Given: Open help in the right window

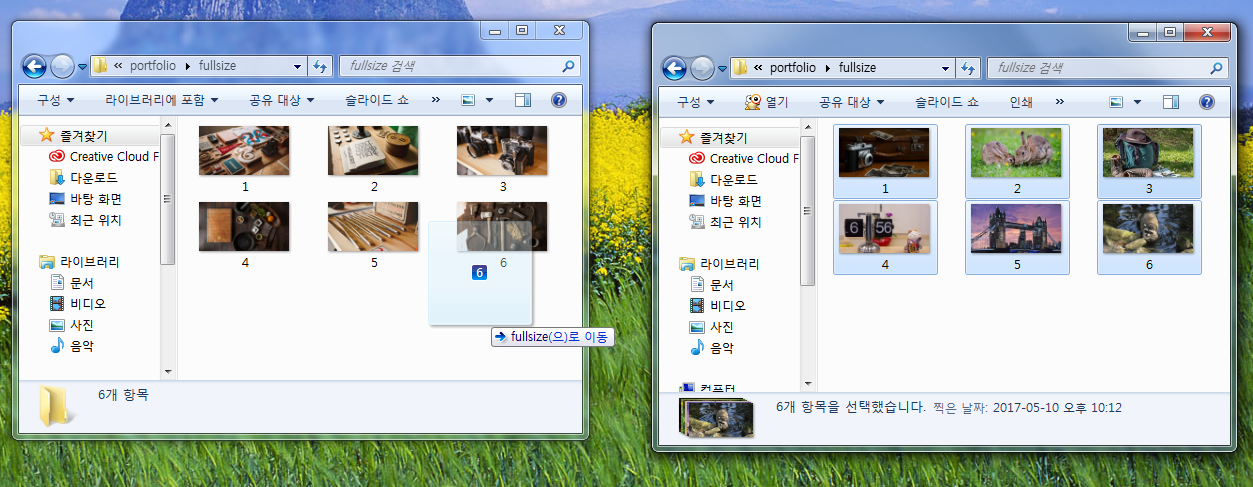Looking at the screenshot, I should pyautogui.click(x=1207, y=102).
